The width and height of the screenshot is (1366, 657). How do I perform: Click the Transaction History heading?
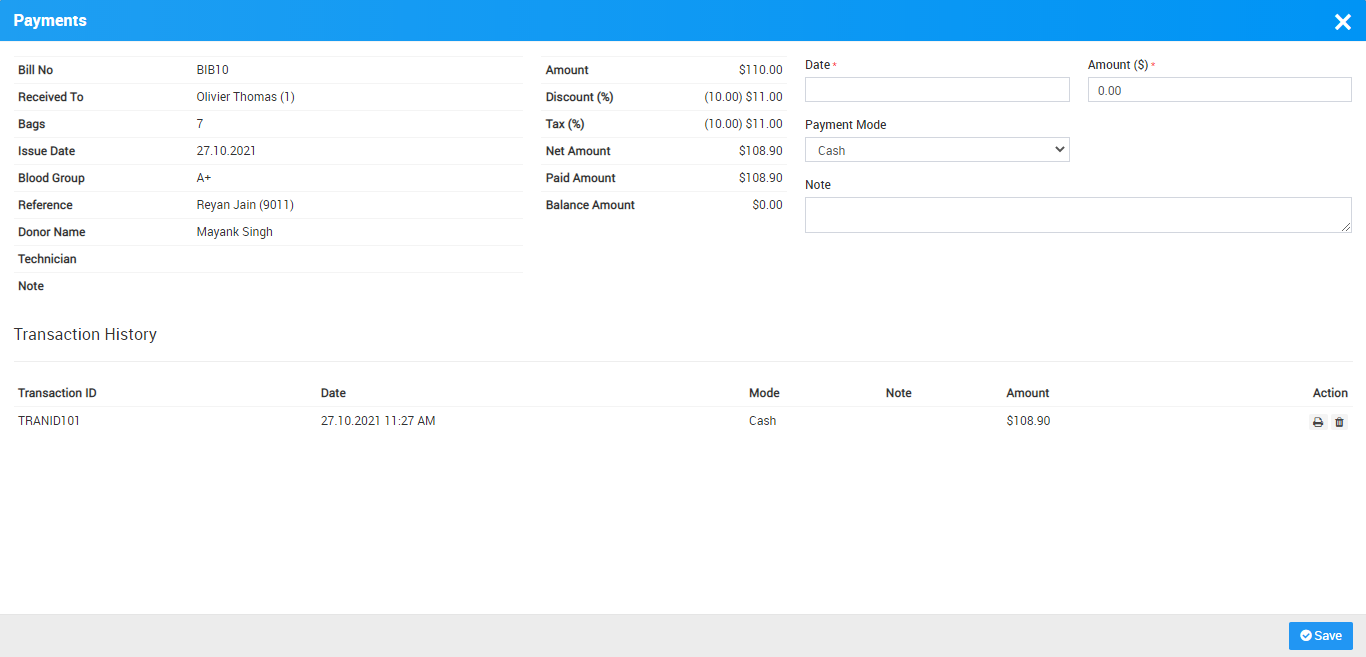pos(85,334)
